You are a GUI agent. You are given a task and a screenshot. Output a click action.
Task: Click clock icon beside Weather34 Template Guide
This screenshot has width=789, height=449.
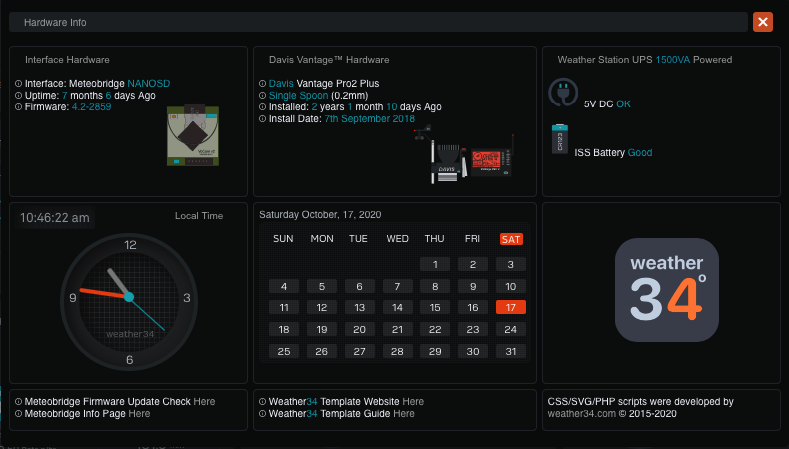(263, 414)
